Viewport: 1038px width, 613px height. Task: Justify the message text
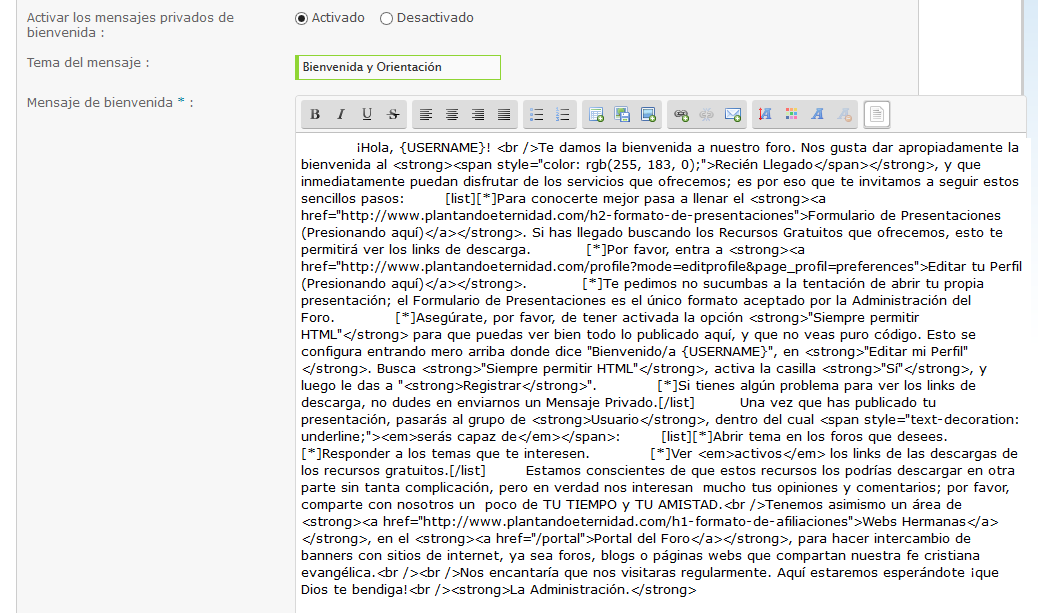tap(504, 115)
